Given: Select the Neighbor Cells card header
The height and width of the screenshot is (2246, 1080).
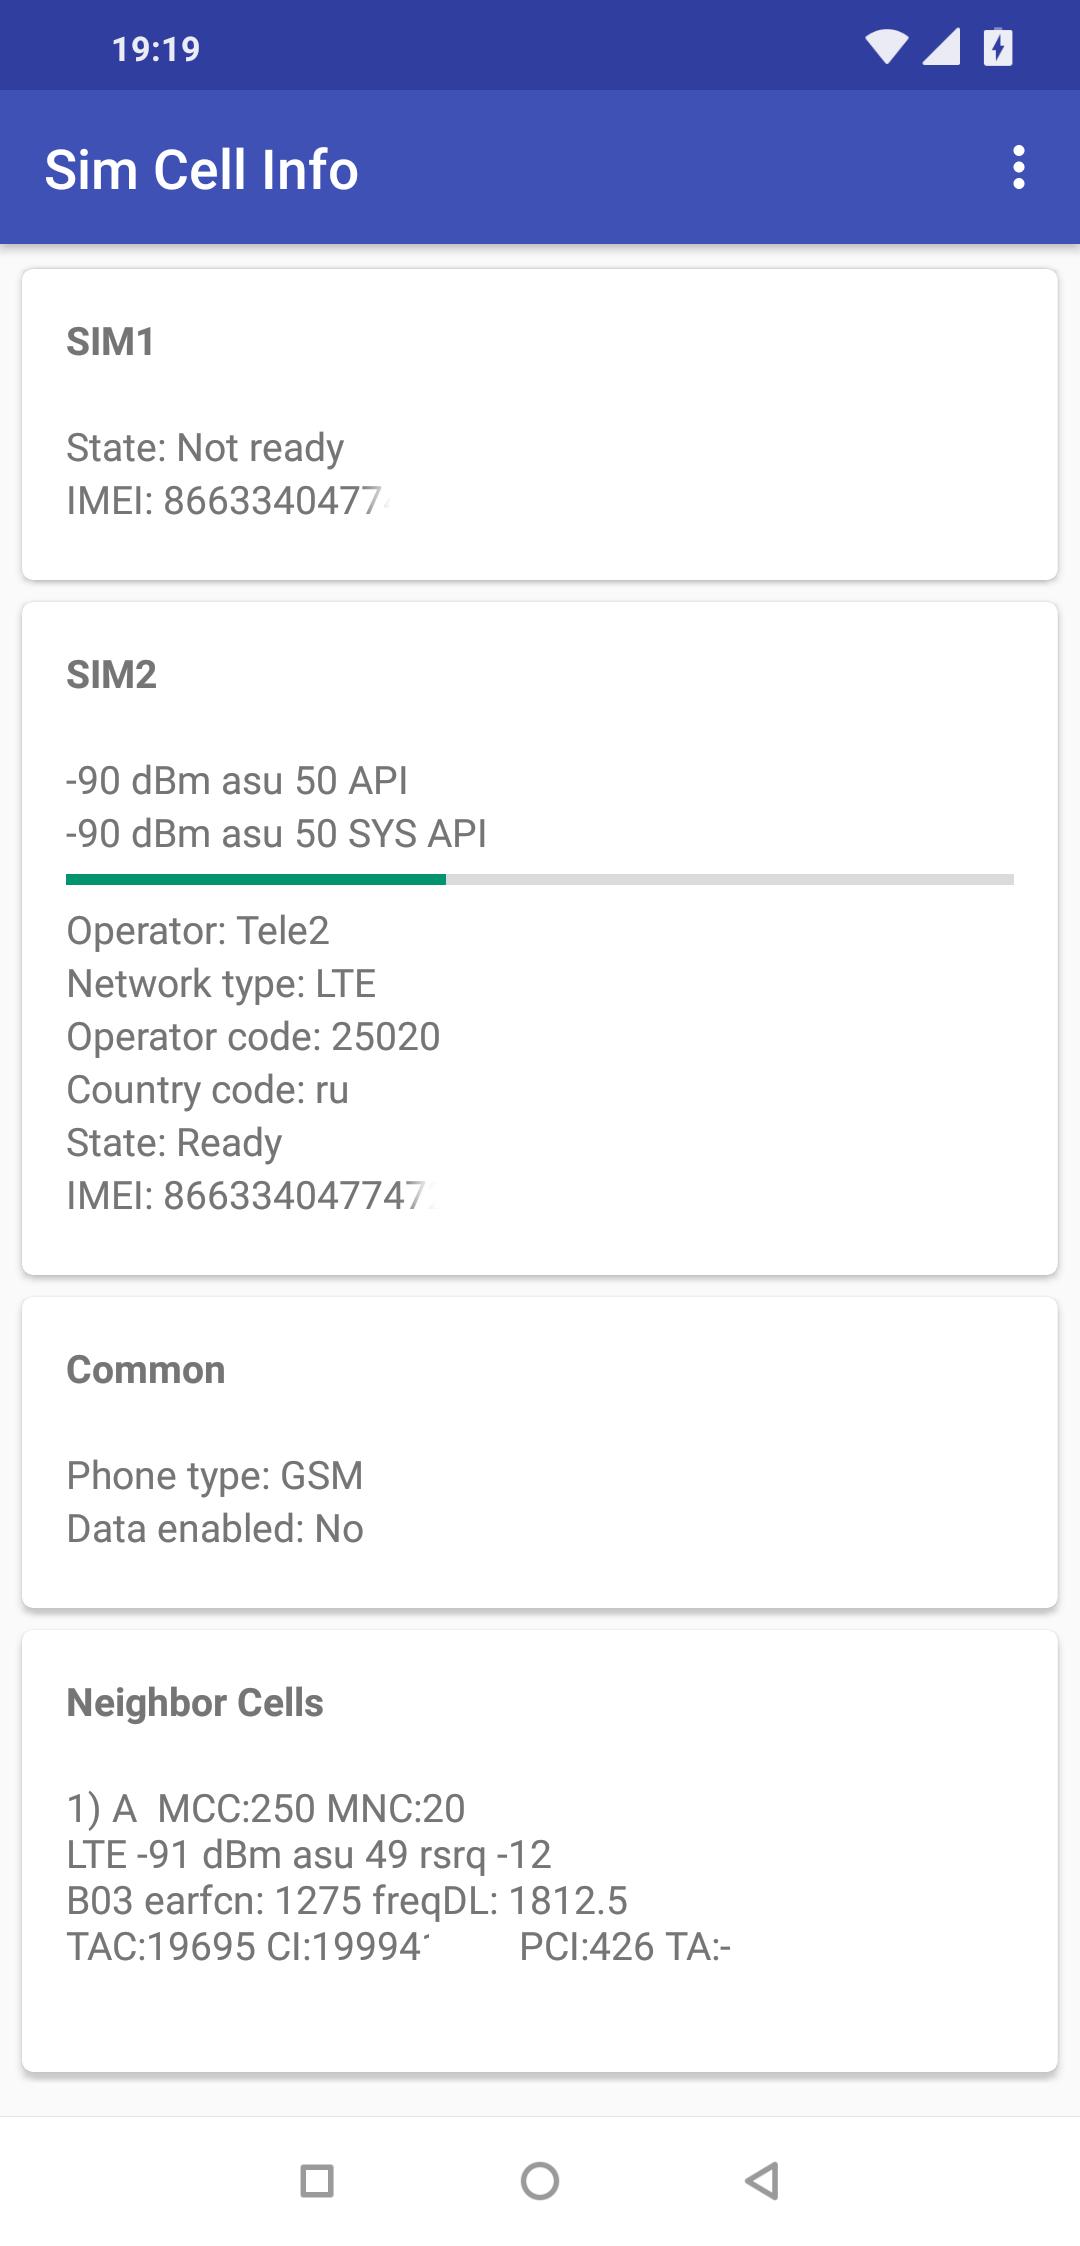Looking at the screenshot, I should click(x=195, y=1703).
